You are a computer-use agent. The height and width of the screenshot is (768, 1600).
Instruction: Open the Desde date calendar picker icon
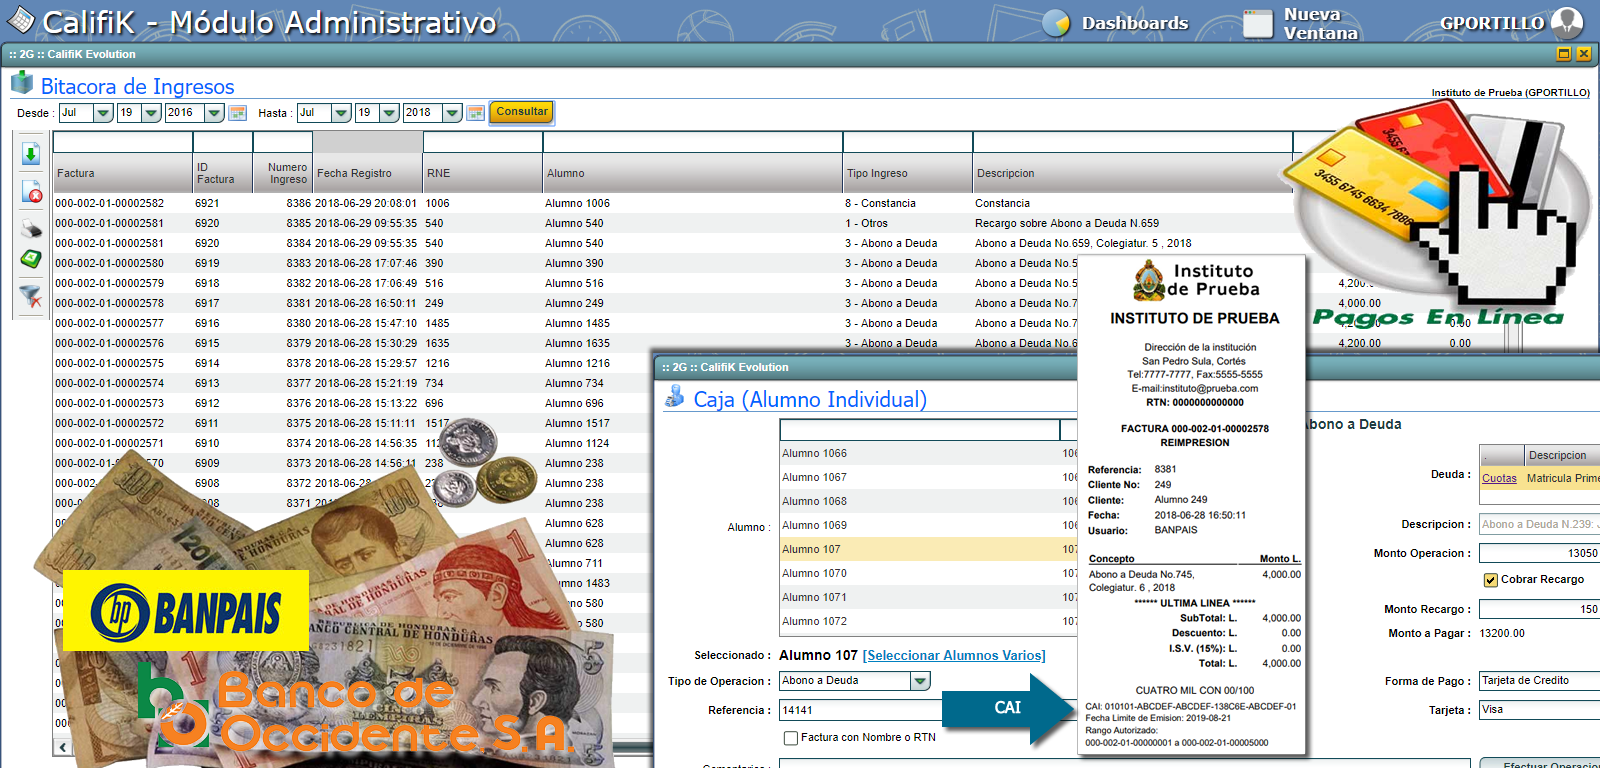[237, 113]
